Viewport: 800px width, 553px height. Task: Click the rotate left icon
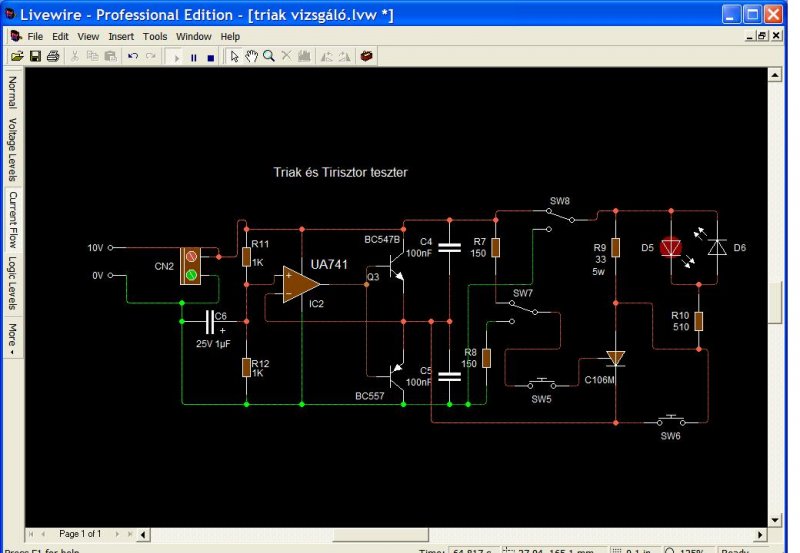pyautogui.click(x=327, y=56)
